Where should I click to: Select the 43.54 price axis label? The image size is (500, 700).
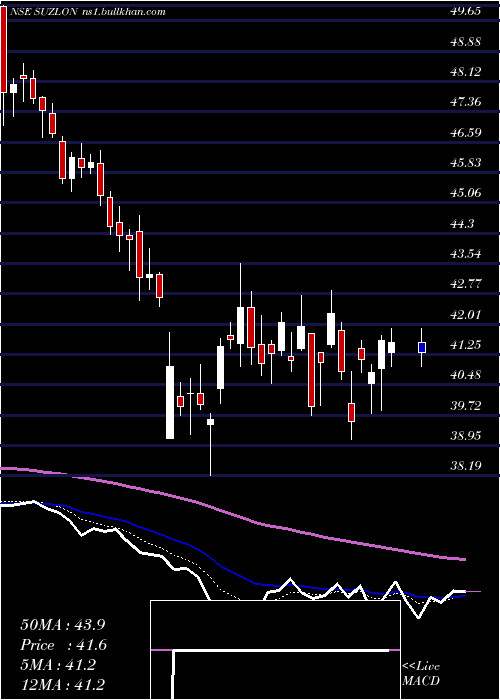pyautogui.click(x=465, y=254)
